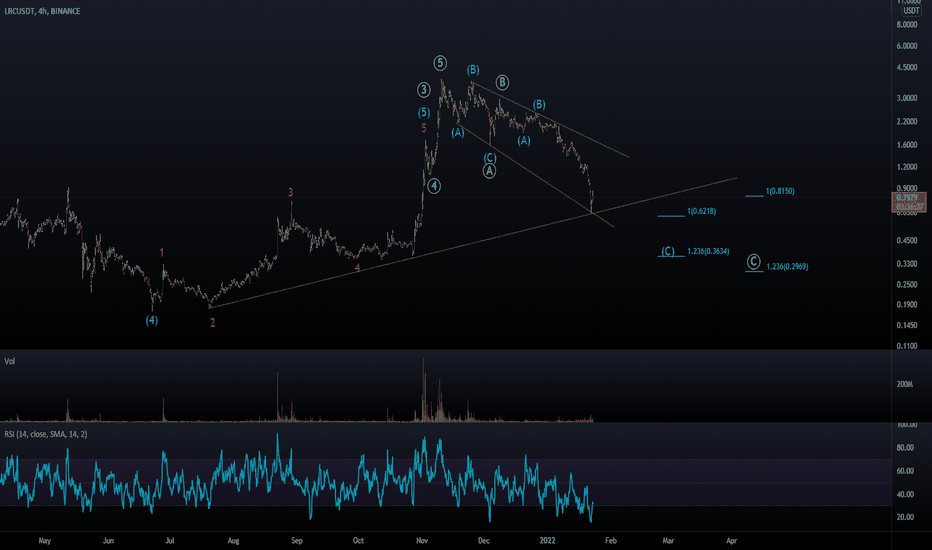The width and height of the screenshot is (932, 550).
Task: Click the 0.1450 price axis label
Action: point(907,326)
